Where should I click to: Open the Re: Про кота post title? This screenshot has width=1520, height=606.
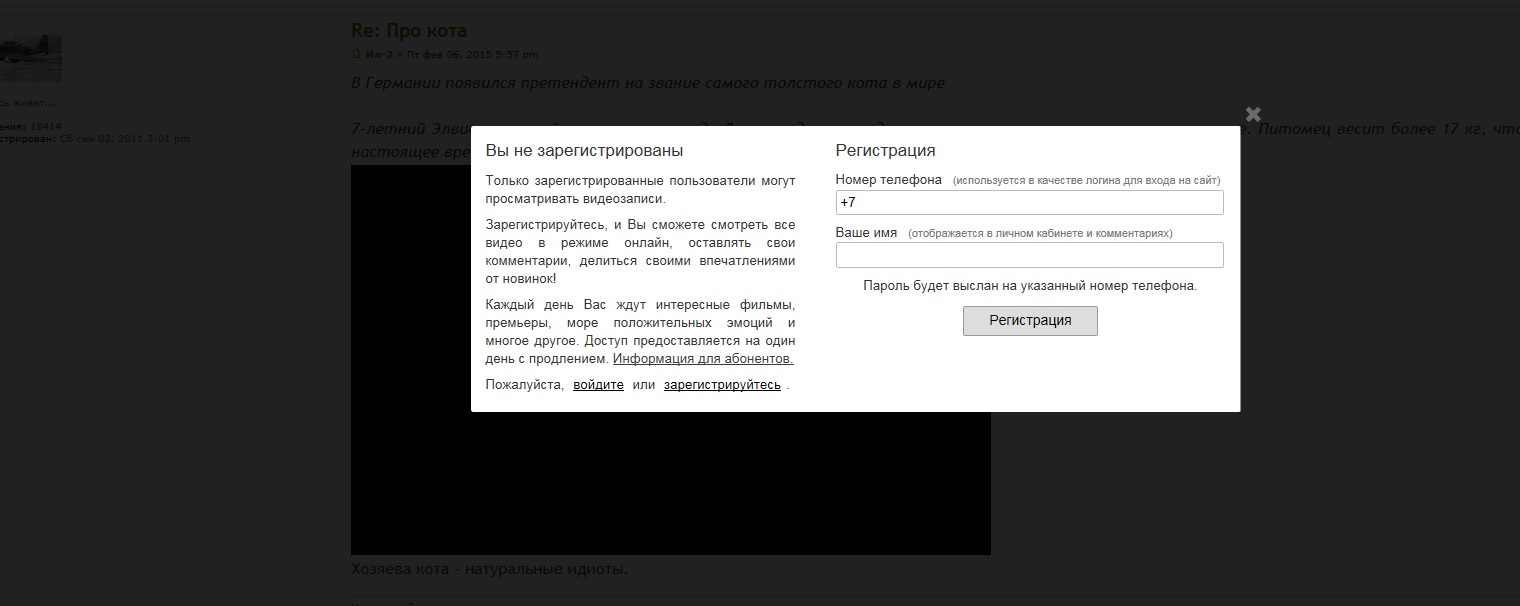(409, 31)
